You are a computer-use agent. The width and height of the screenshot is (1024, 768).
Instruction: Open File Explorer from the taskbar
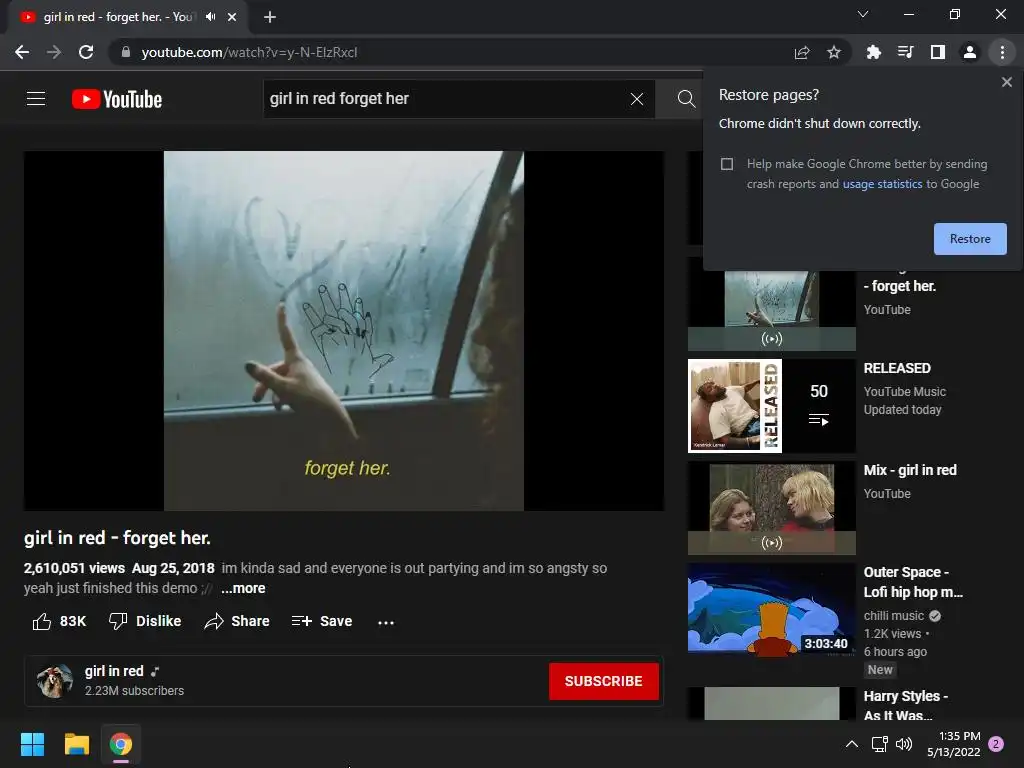pyautogui.click(x=76, y=744)
